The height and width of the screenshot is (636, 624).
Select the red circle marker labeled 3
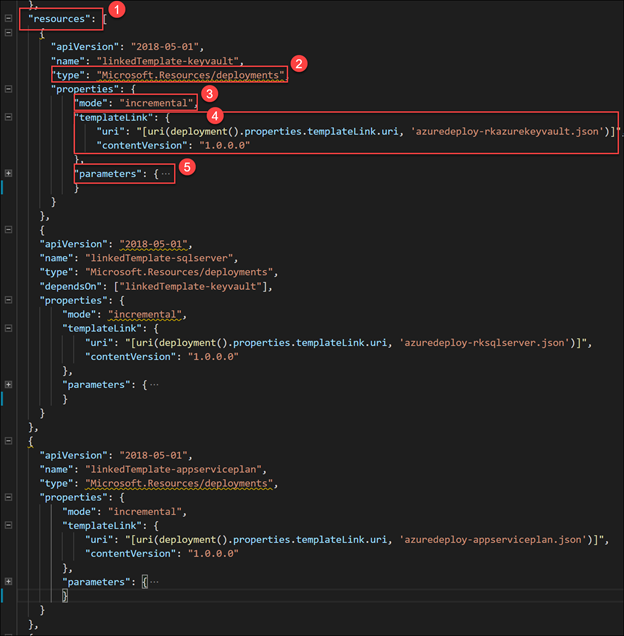pyautogui.click(x=209, y=92)
